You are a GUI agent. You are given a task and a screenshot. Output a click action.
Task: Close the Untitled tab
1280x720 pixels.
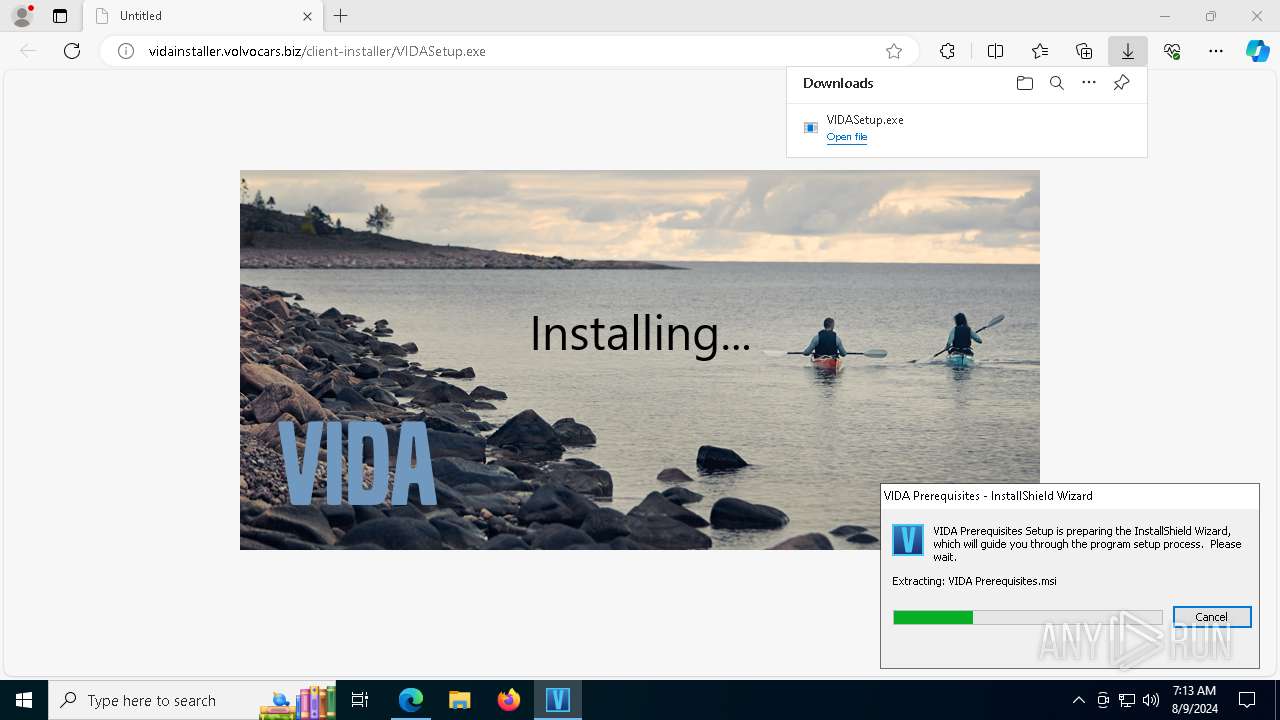click(307, 16)
